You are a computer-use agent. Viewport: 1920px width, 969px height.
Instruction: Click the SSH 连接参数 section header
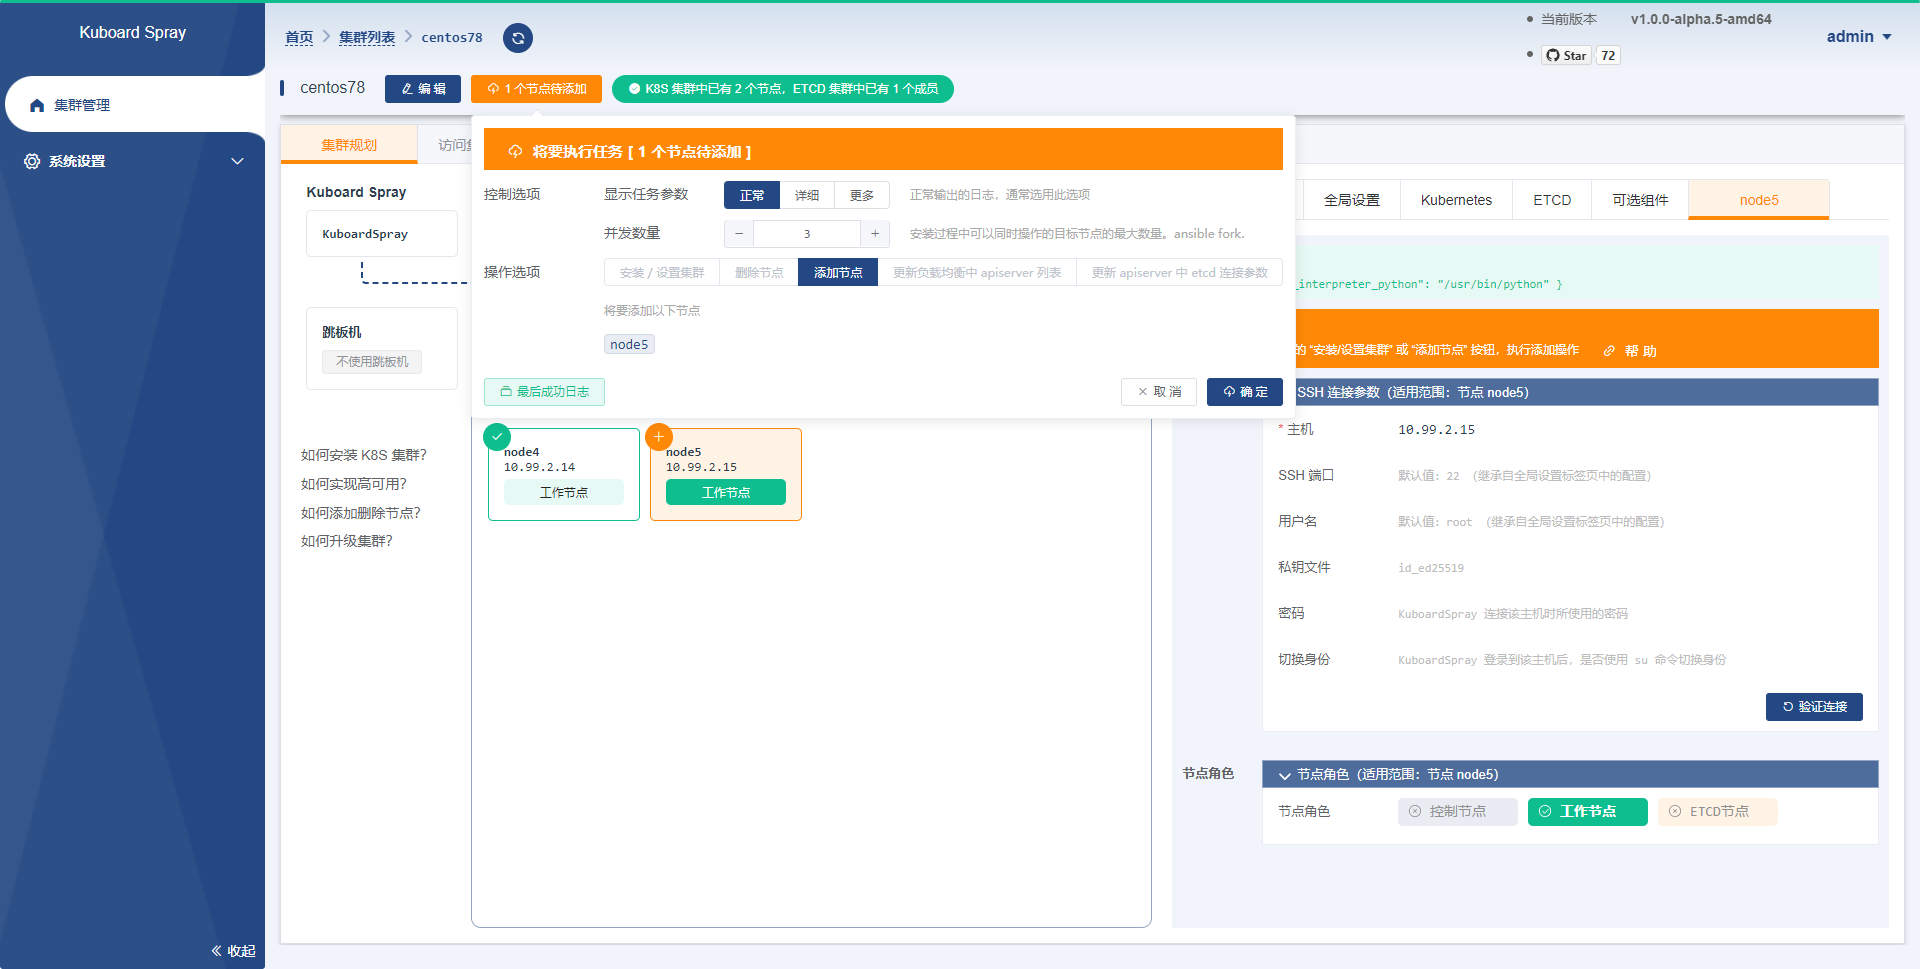point(1586,392)
